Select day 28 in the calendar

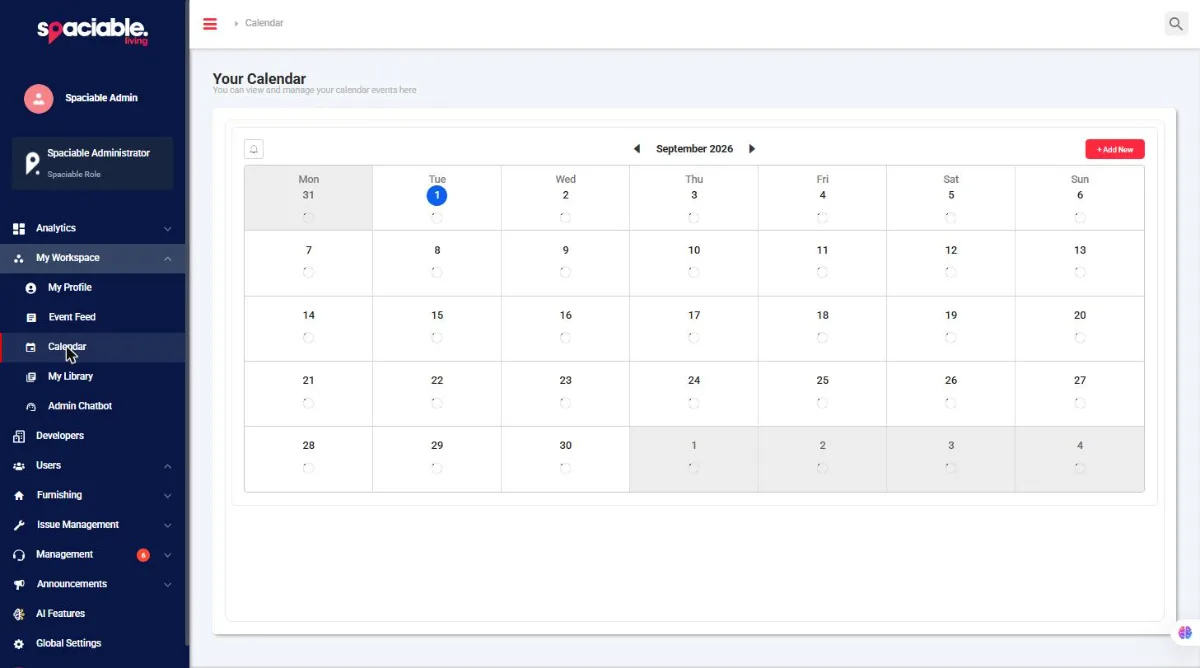click(309, 459)
